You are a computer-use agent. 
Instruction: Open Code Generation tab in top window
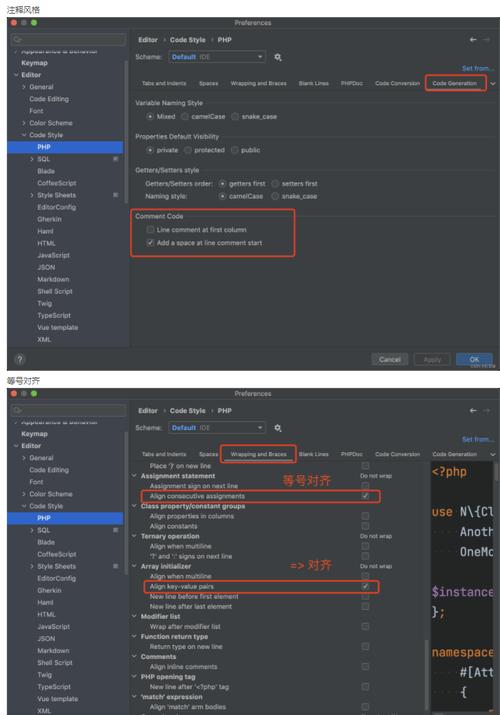click(x=454, y=83)
